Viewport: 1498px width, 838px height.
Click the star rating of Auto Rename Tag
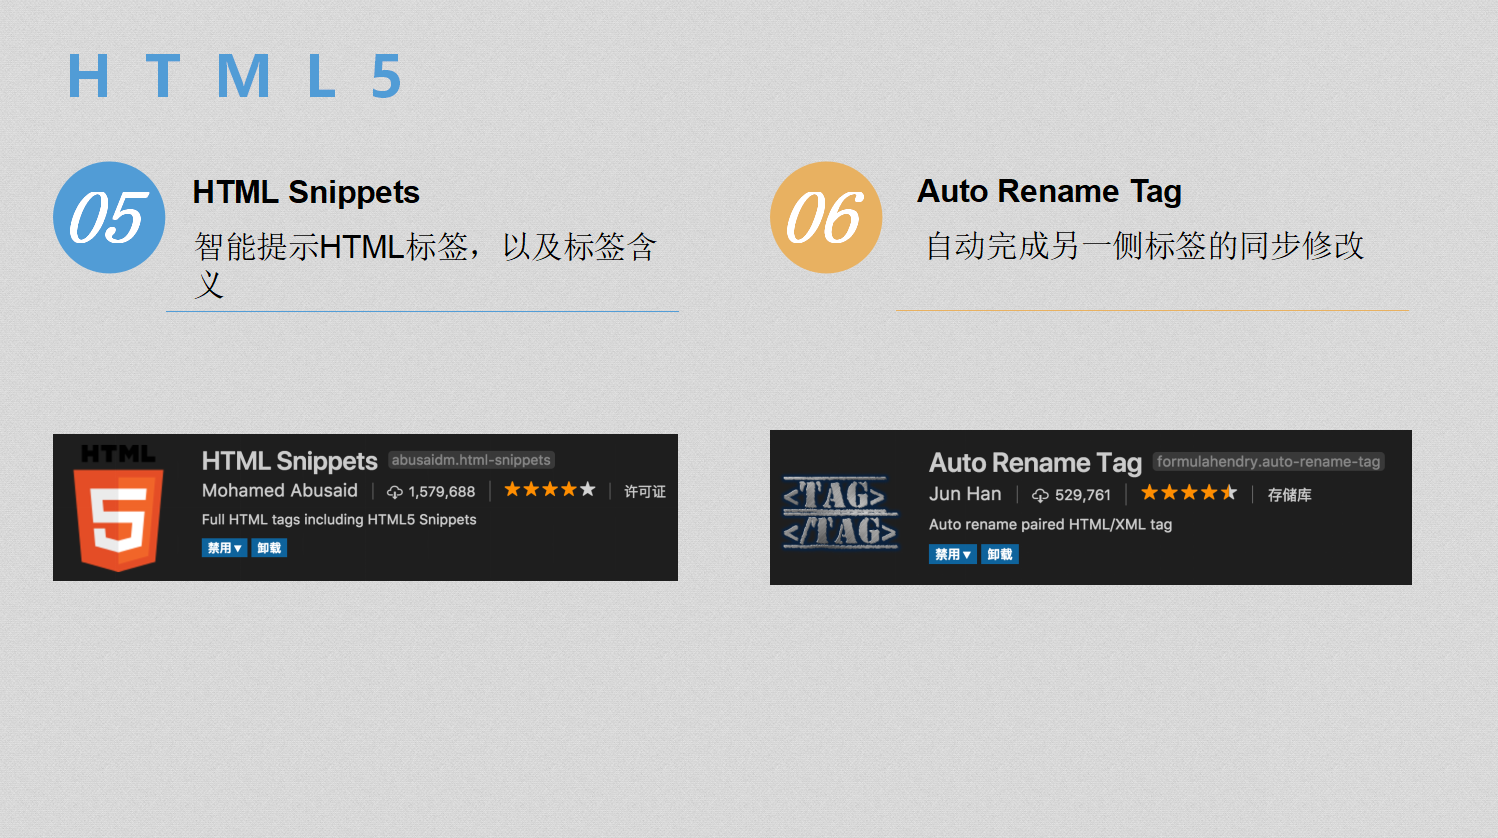click(x=1189, y=492)
